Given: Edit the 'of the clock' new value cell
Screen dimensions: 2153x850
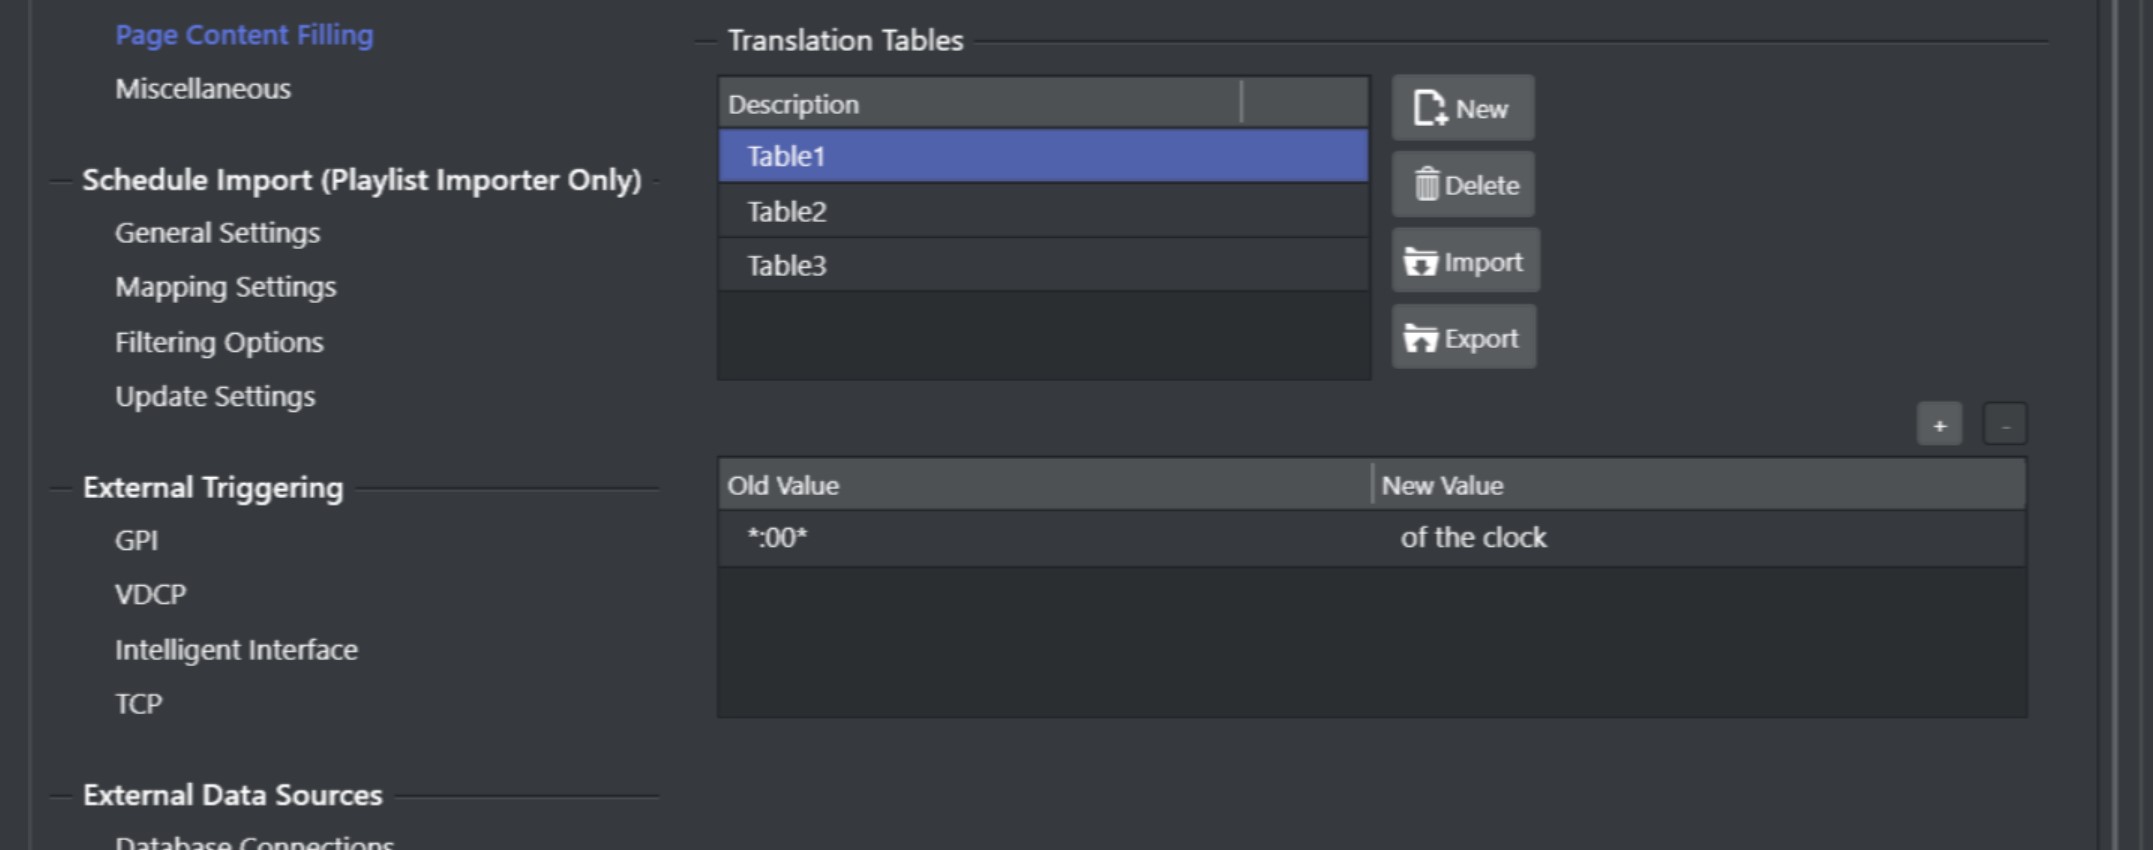Looking at the screenshot, I should click(1473, 538).
